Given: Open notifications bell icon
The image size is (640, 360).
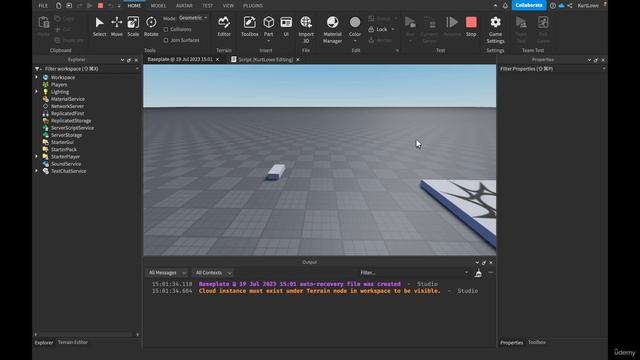Looking at the screenshot, I should tap(505, 6).
